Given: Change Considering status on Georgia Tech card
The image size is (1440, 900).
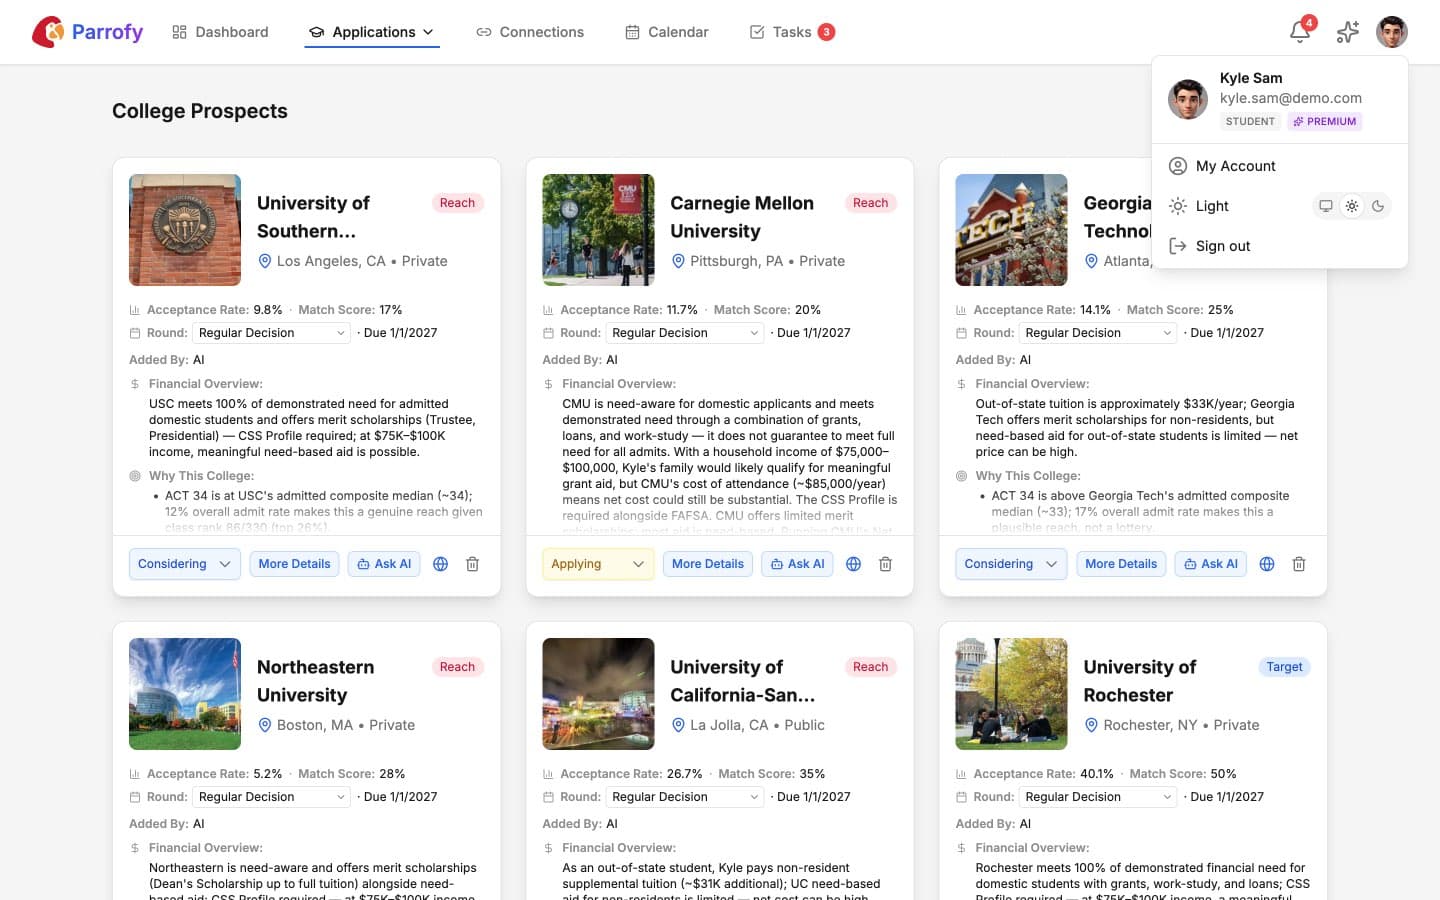Looking at the screenshot, I should coord(1011,564).
